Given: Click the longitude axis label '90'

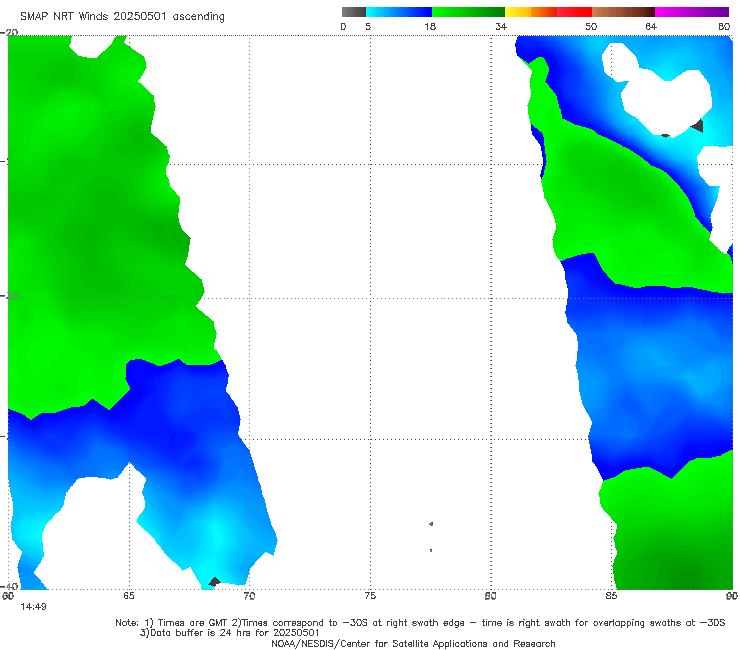Looking at the screenshot, I should click(x=732, y=596).
